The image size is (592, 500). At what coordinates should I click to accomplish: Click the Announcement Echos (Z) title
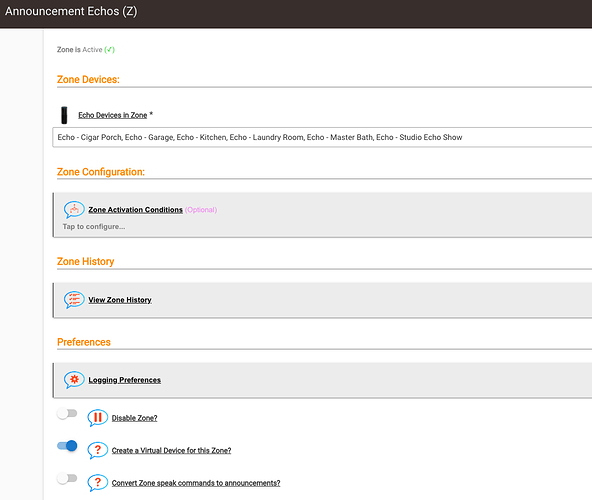[x=71, y=11]
